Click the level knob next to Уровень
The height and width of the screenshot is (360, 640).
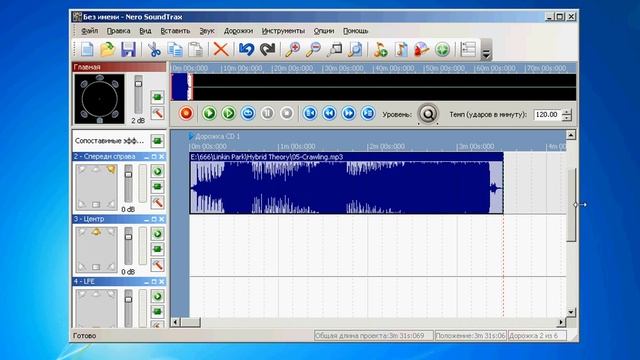point(428,114)
